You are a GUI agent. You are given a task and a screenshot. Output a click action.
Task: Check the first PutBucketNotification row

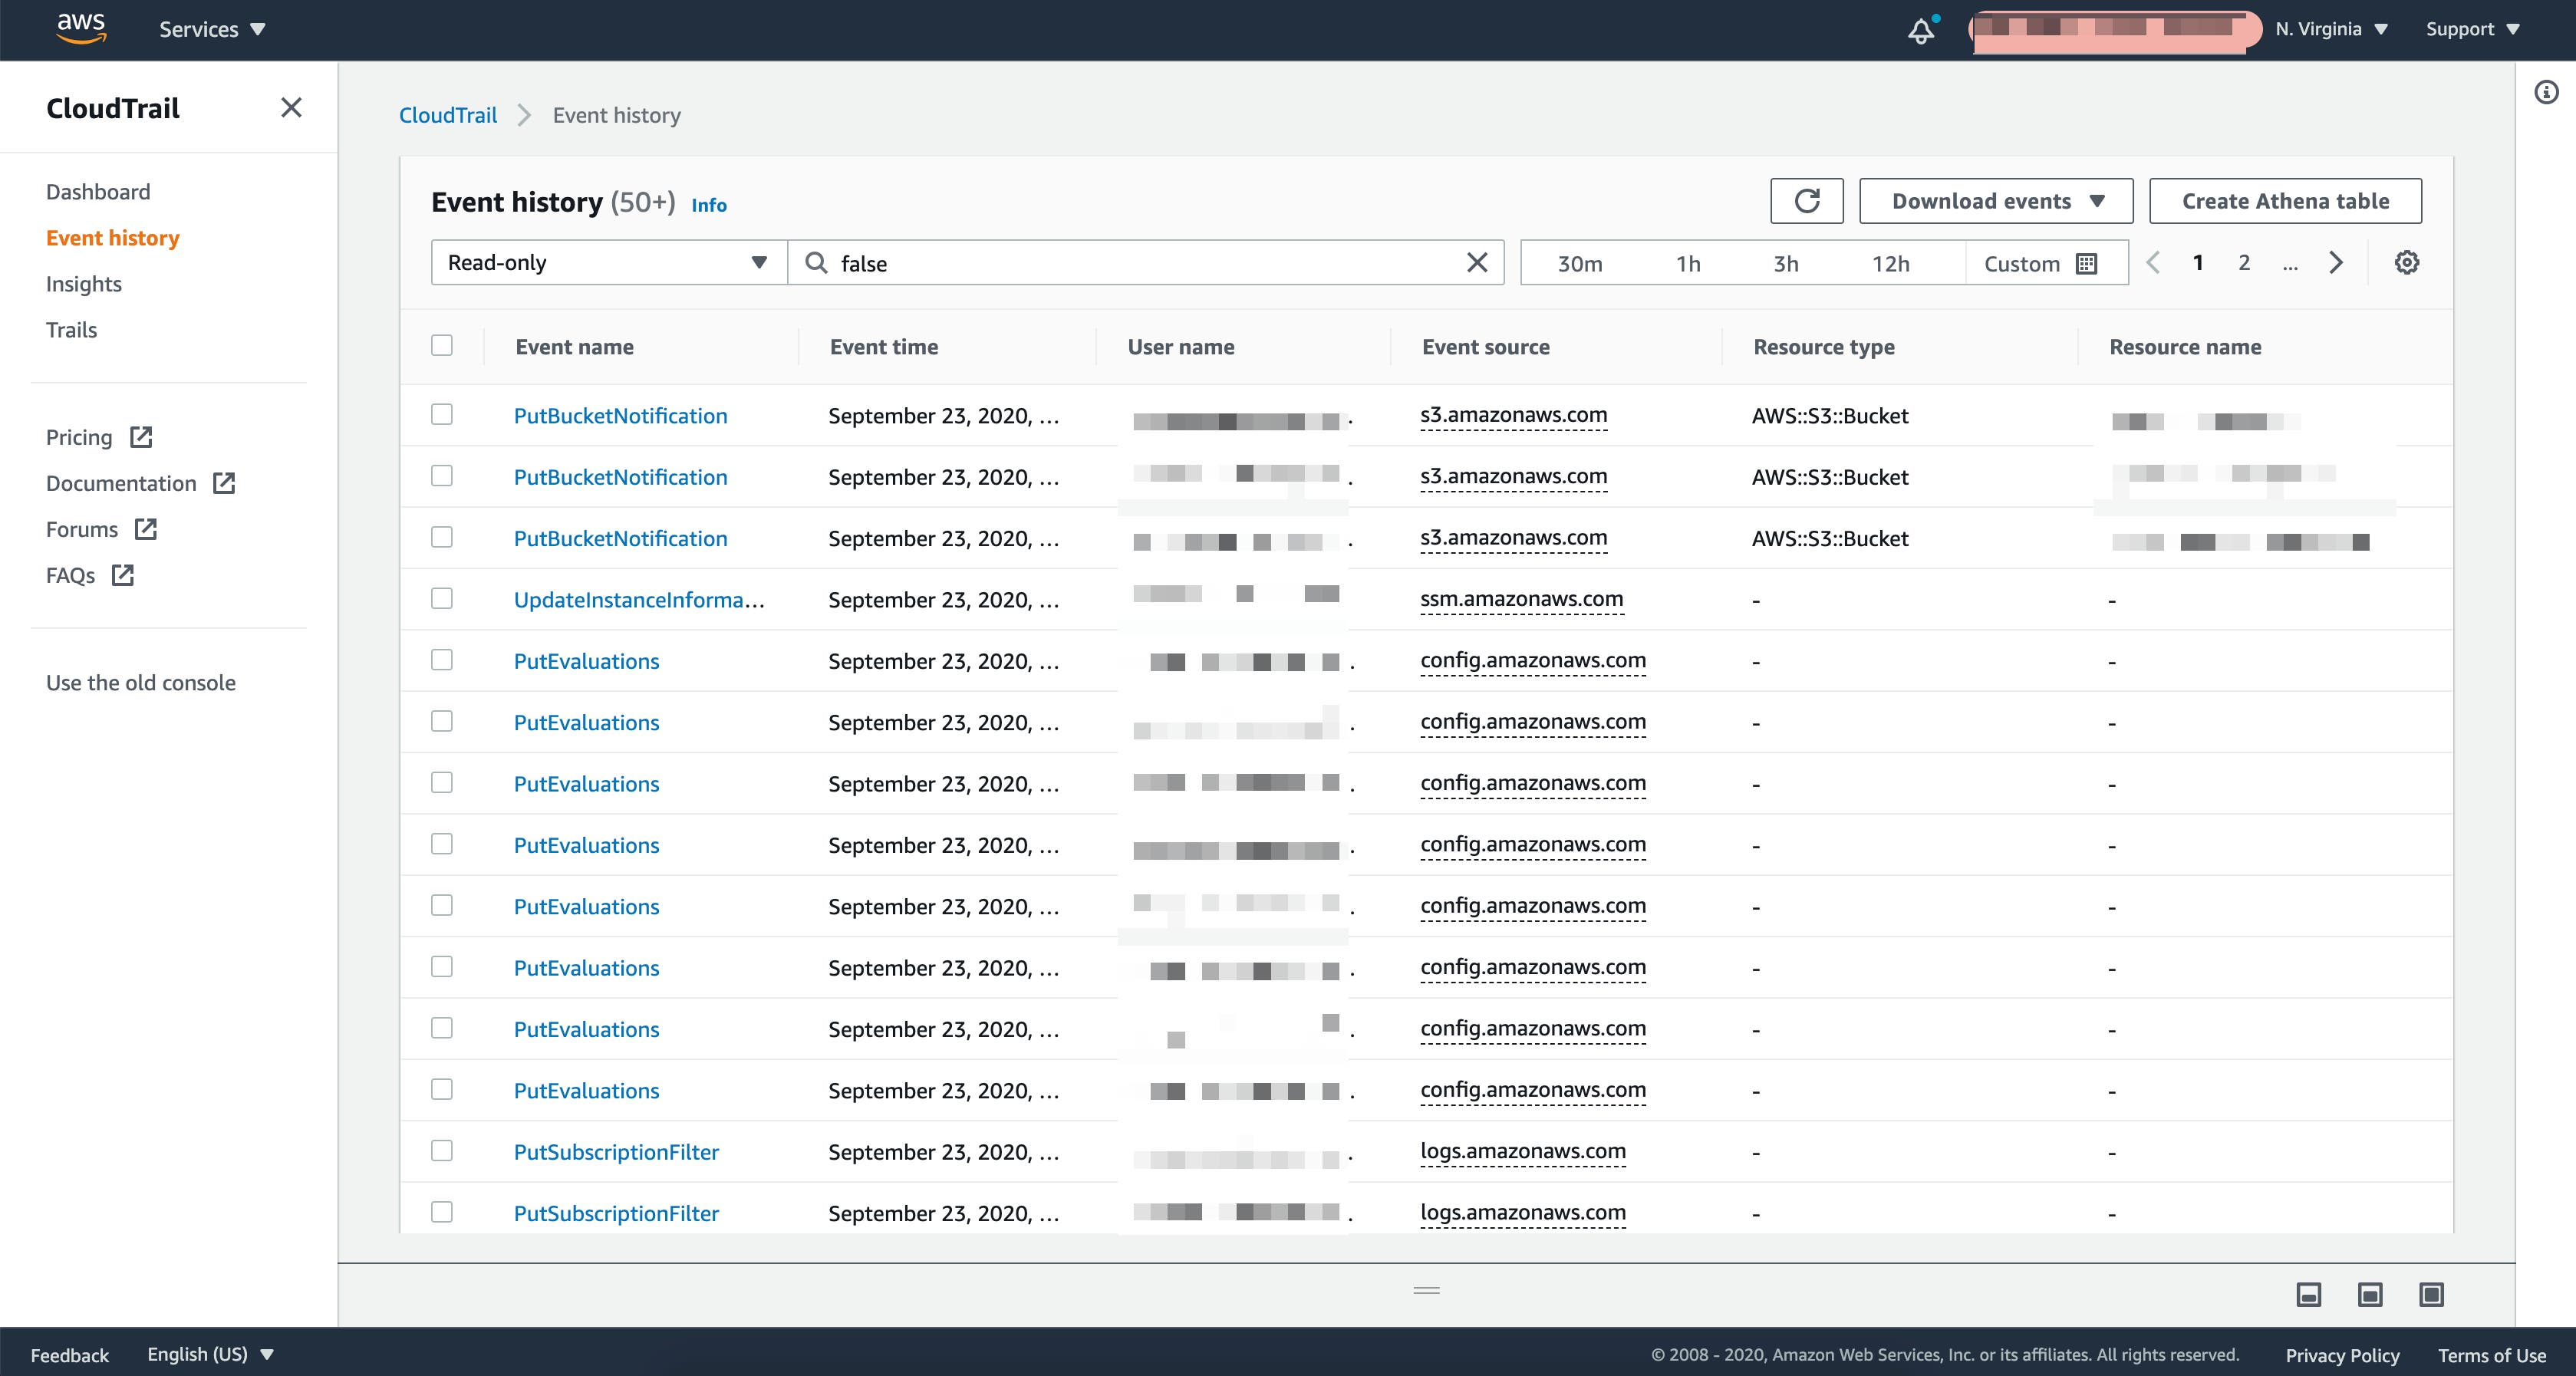pos(443,414)
